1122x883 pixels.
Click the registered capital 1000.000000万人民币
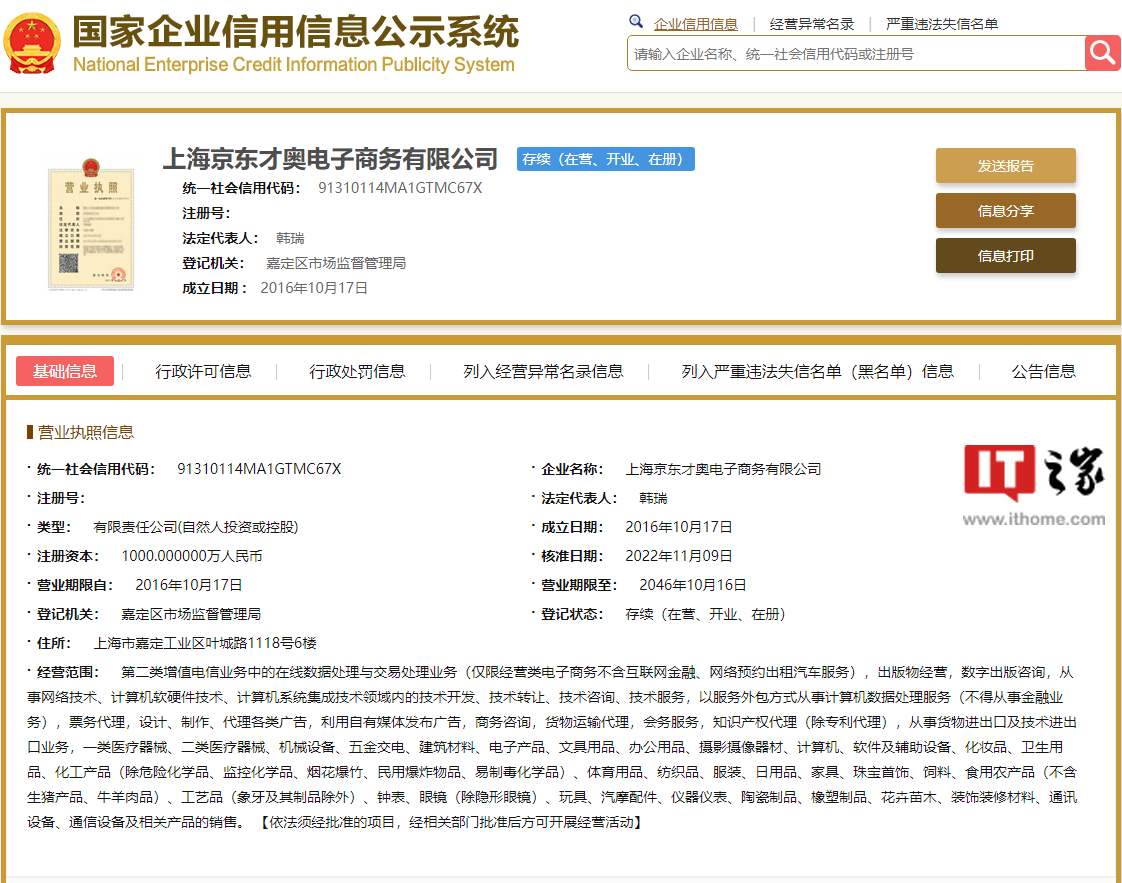click(x=192, y=556)
